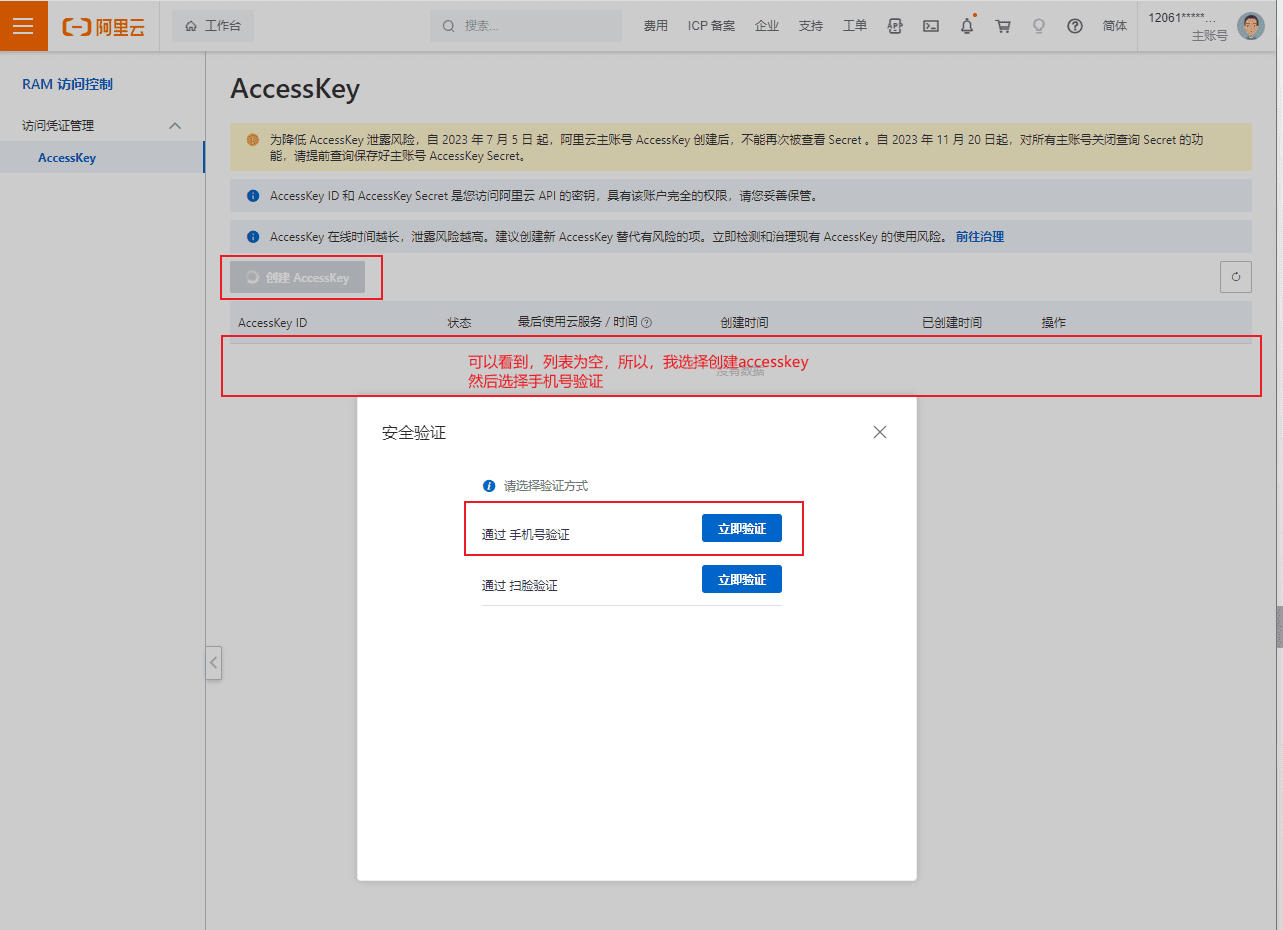Click the 通过 扫脸验证 label
This screenshot has height=930, width=1283.
pyautogui.click(x=520, y=585)
